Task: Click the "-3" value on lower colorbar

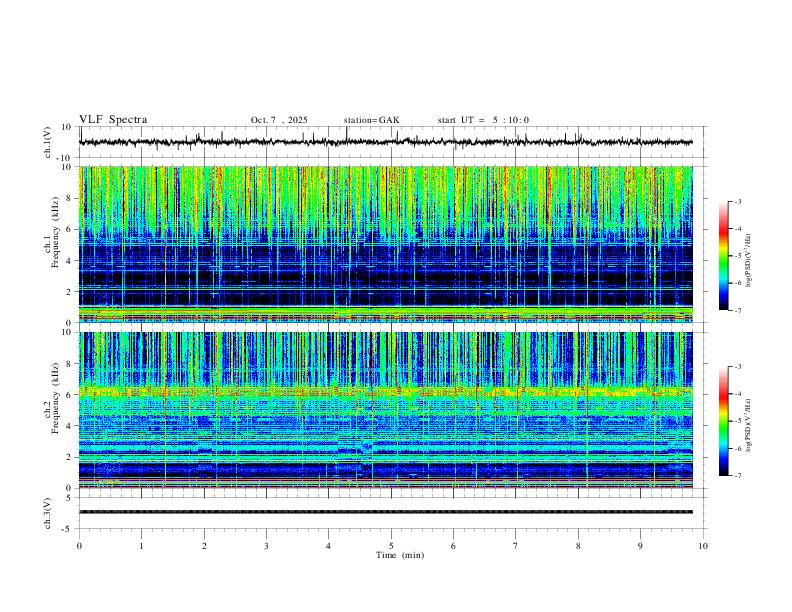Action: point(737,367)
